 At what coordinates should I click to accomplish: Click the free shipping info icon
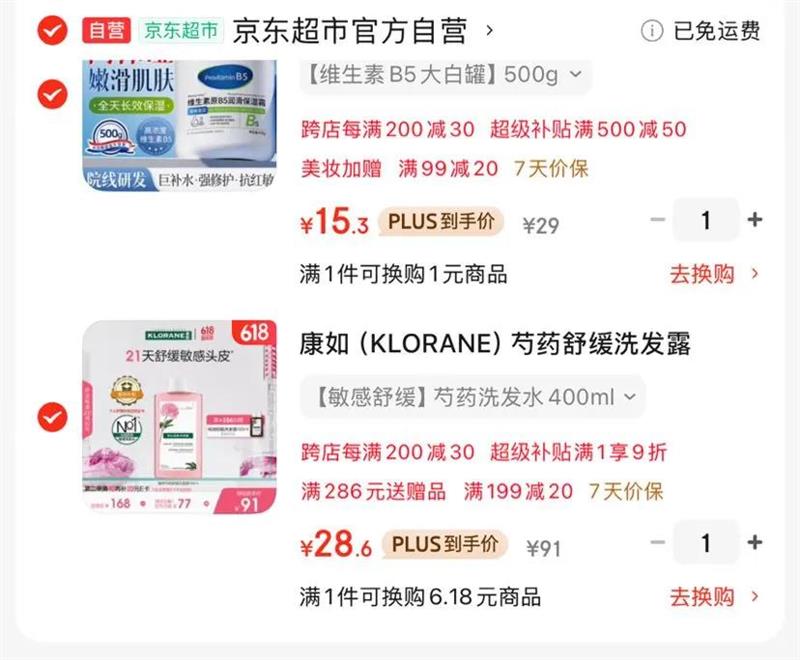point(652,31)
